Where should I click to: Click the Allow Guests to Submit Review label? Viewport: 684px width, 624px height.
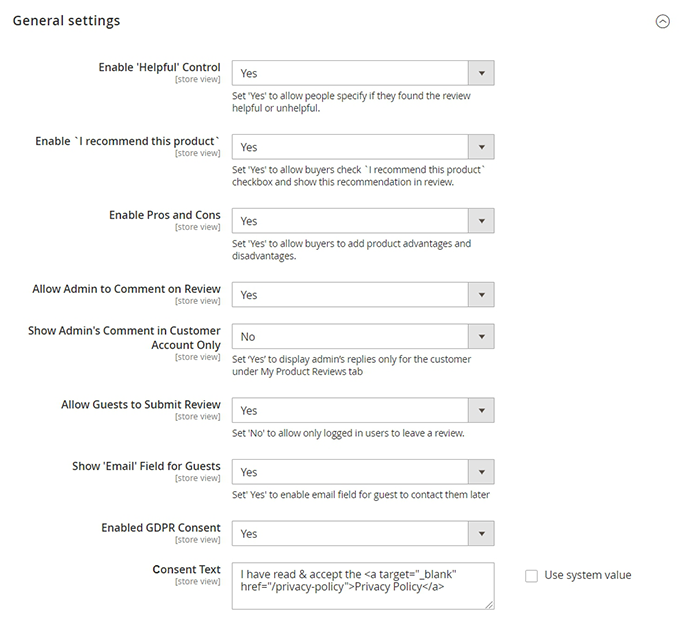pyautogui.click(x=141, y=404)
